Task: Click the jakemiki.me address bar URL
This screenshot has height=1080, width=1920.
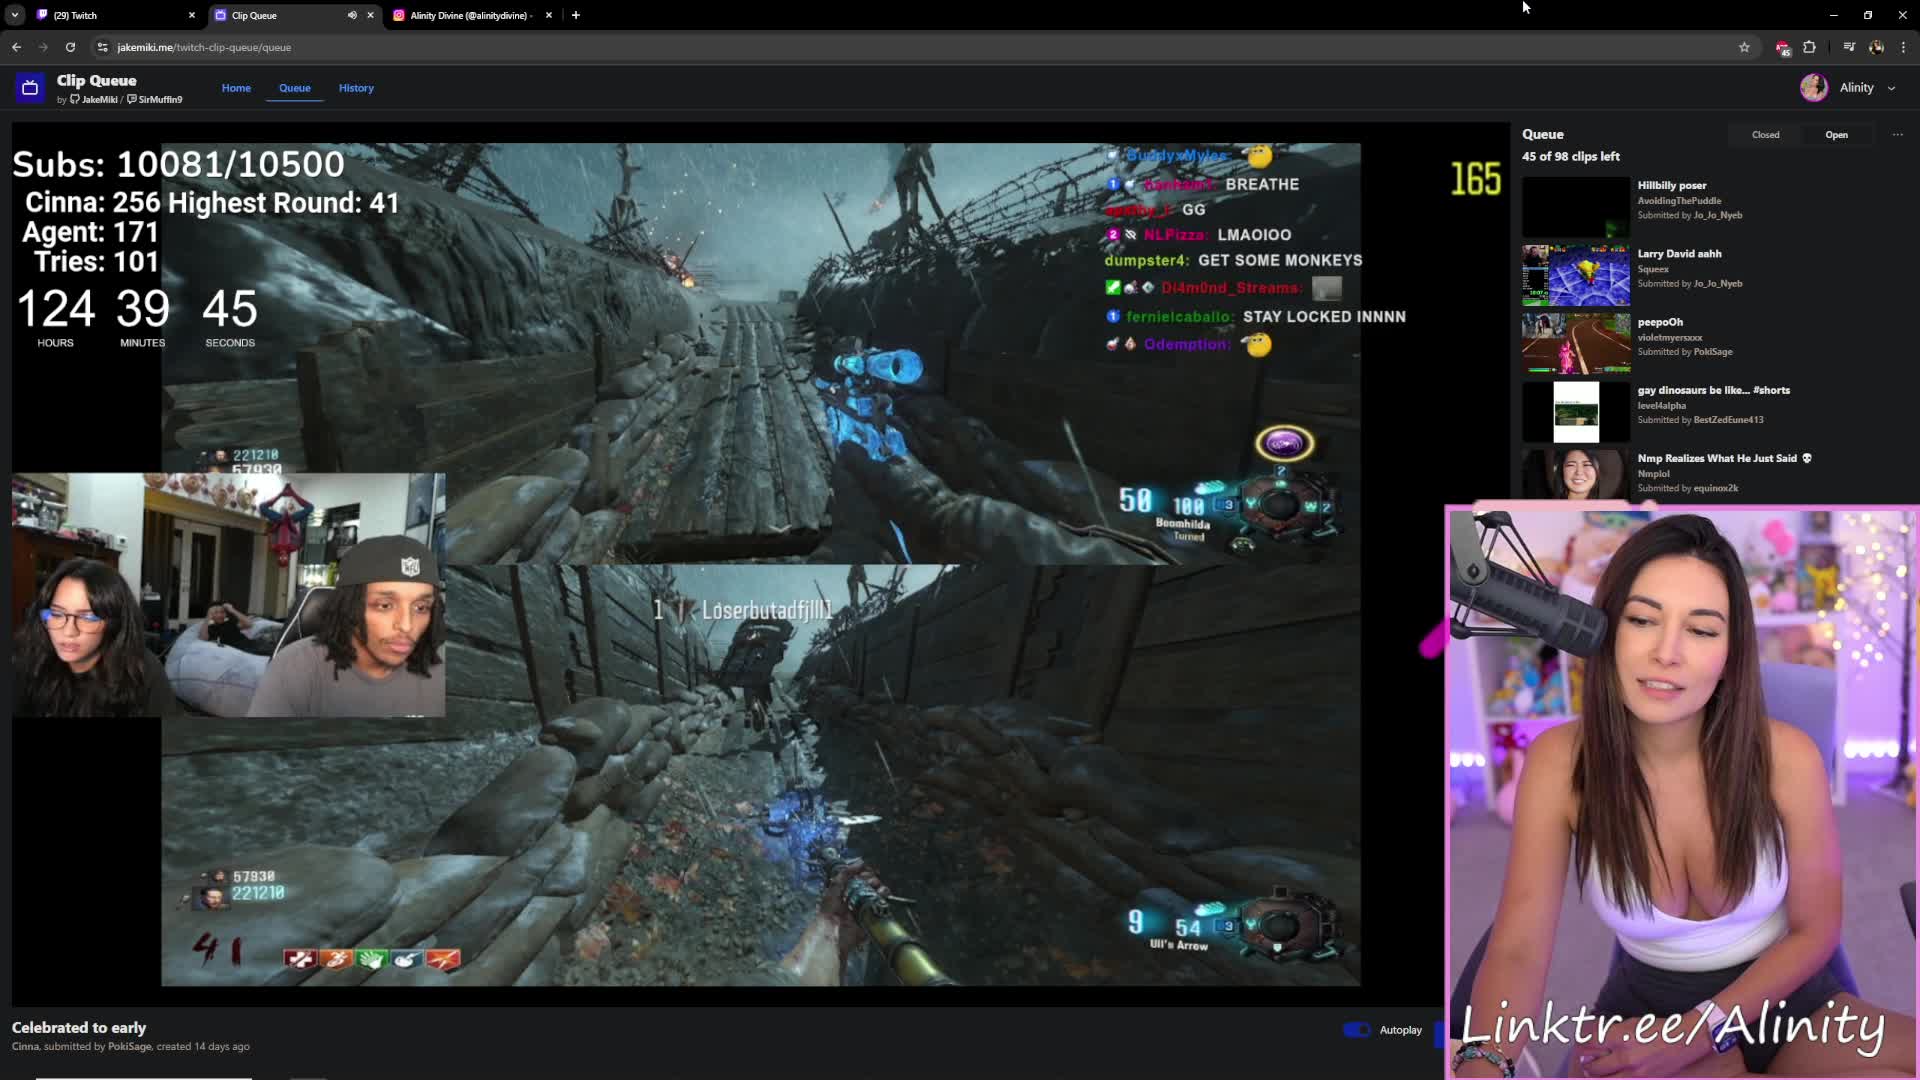Action: tap(204, 47)
